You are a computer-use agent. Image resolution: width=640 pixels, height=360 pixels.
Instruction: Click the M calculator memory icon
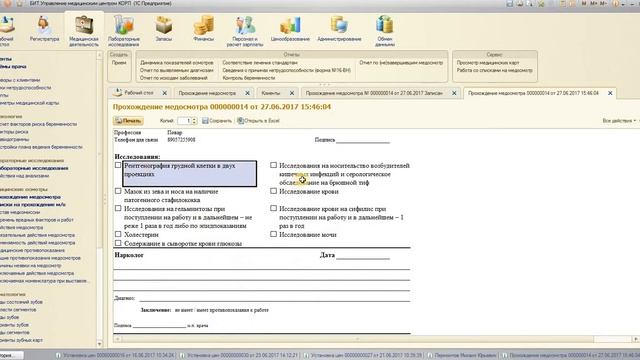[x=584, y=4]
